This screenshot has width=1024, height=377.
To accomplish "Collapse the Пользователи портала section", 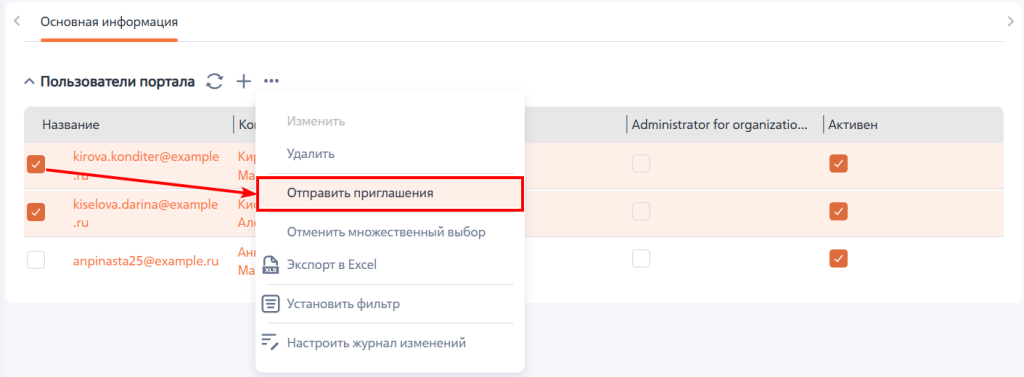I will pos(29,82).
